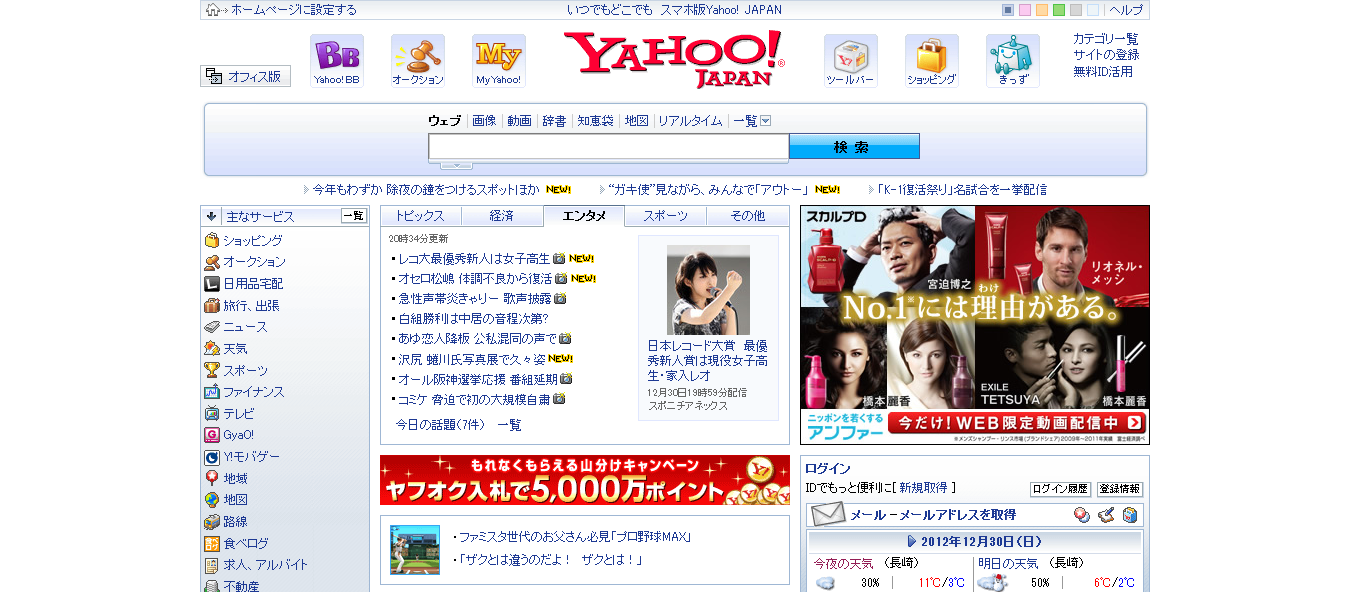Image resolution: width=1349 pixels, height=592 pixels.
Task: Select the リアルタイム search category
Action: (690, 121)
